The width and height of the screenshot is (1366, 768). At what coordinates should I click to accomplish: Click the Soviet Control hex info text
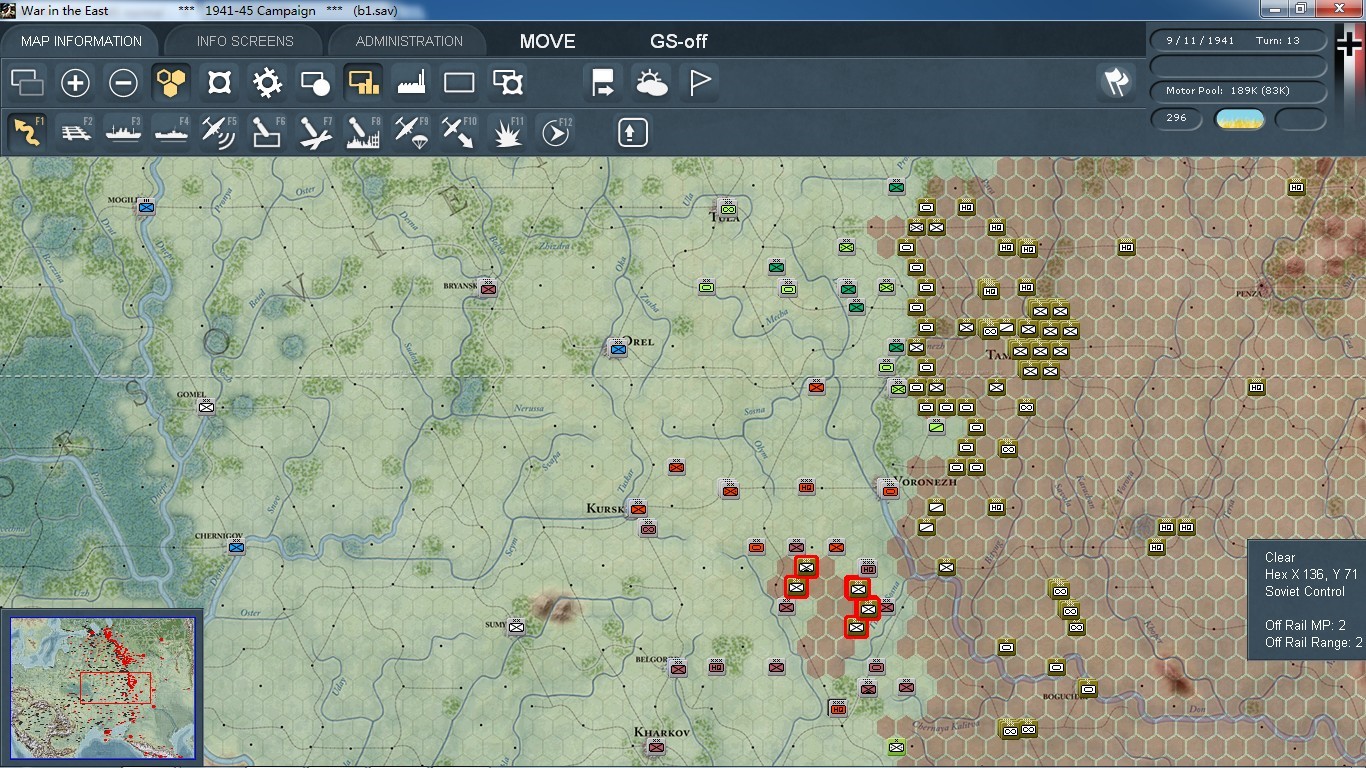click(x=1305, y=591)
